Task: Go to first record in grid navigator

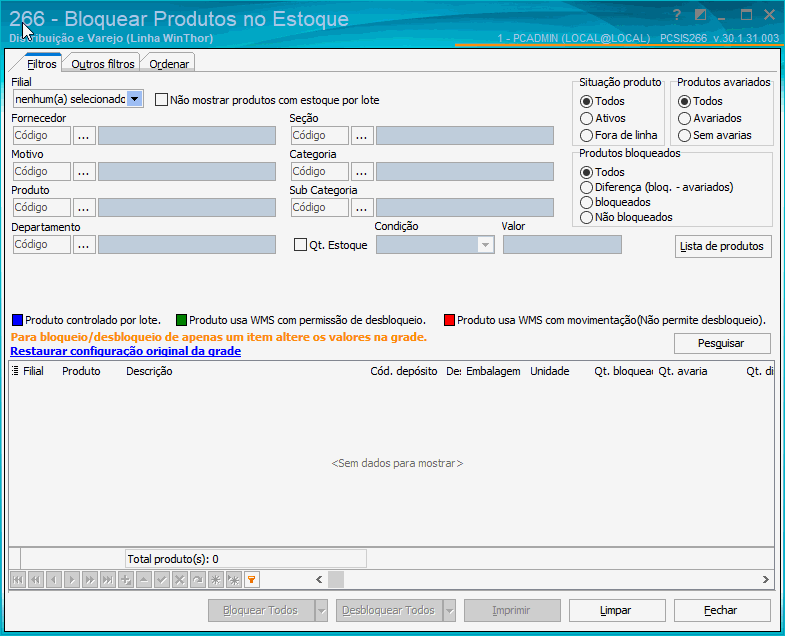Action: point(18,580)
